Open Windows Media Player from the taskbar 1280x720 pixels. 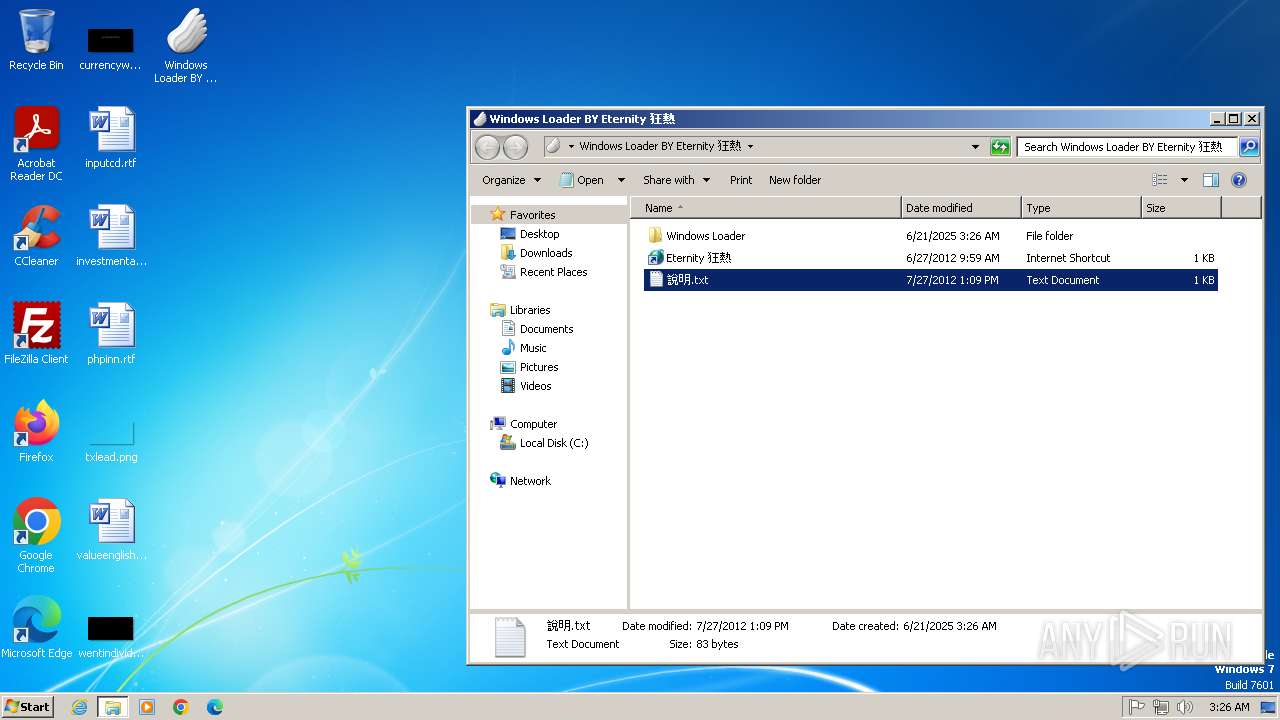[147, 707]
